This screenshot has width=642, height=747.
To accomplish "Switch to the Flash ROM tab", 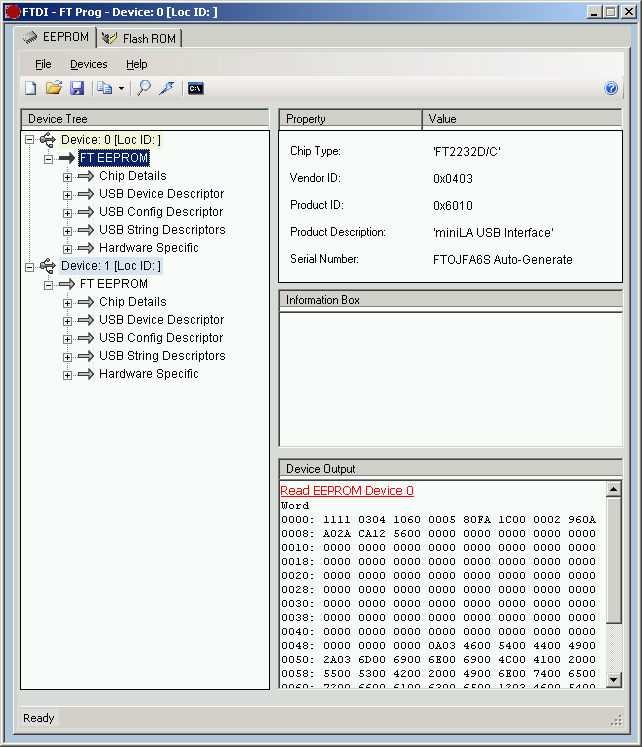I will point(139,38).
